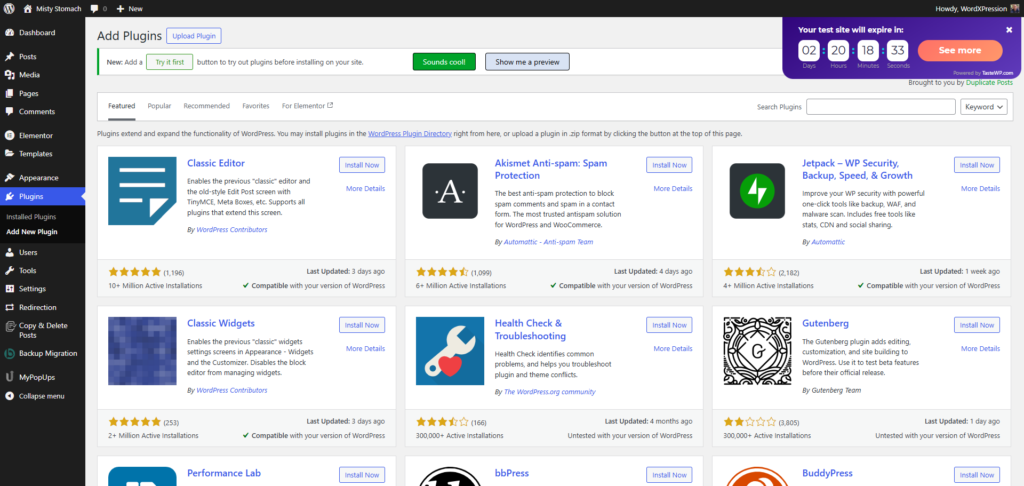
Task: Open Add New Plugin submenu item
Action: (x=32, y=232)
